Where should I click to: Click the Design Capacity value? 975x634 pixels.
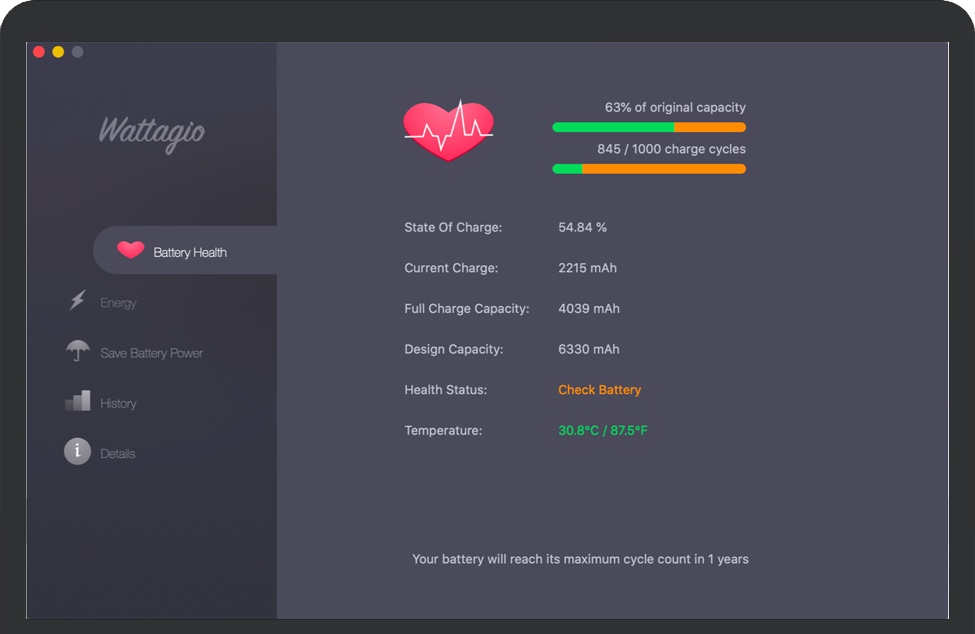[588, 348]
